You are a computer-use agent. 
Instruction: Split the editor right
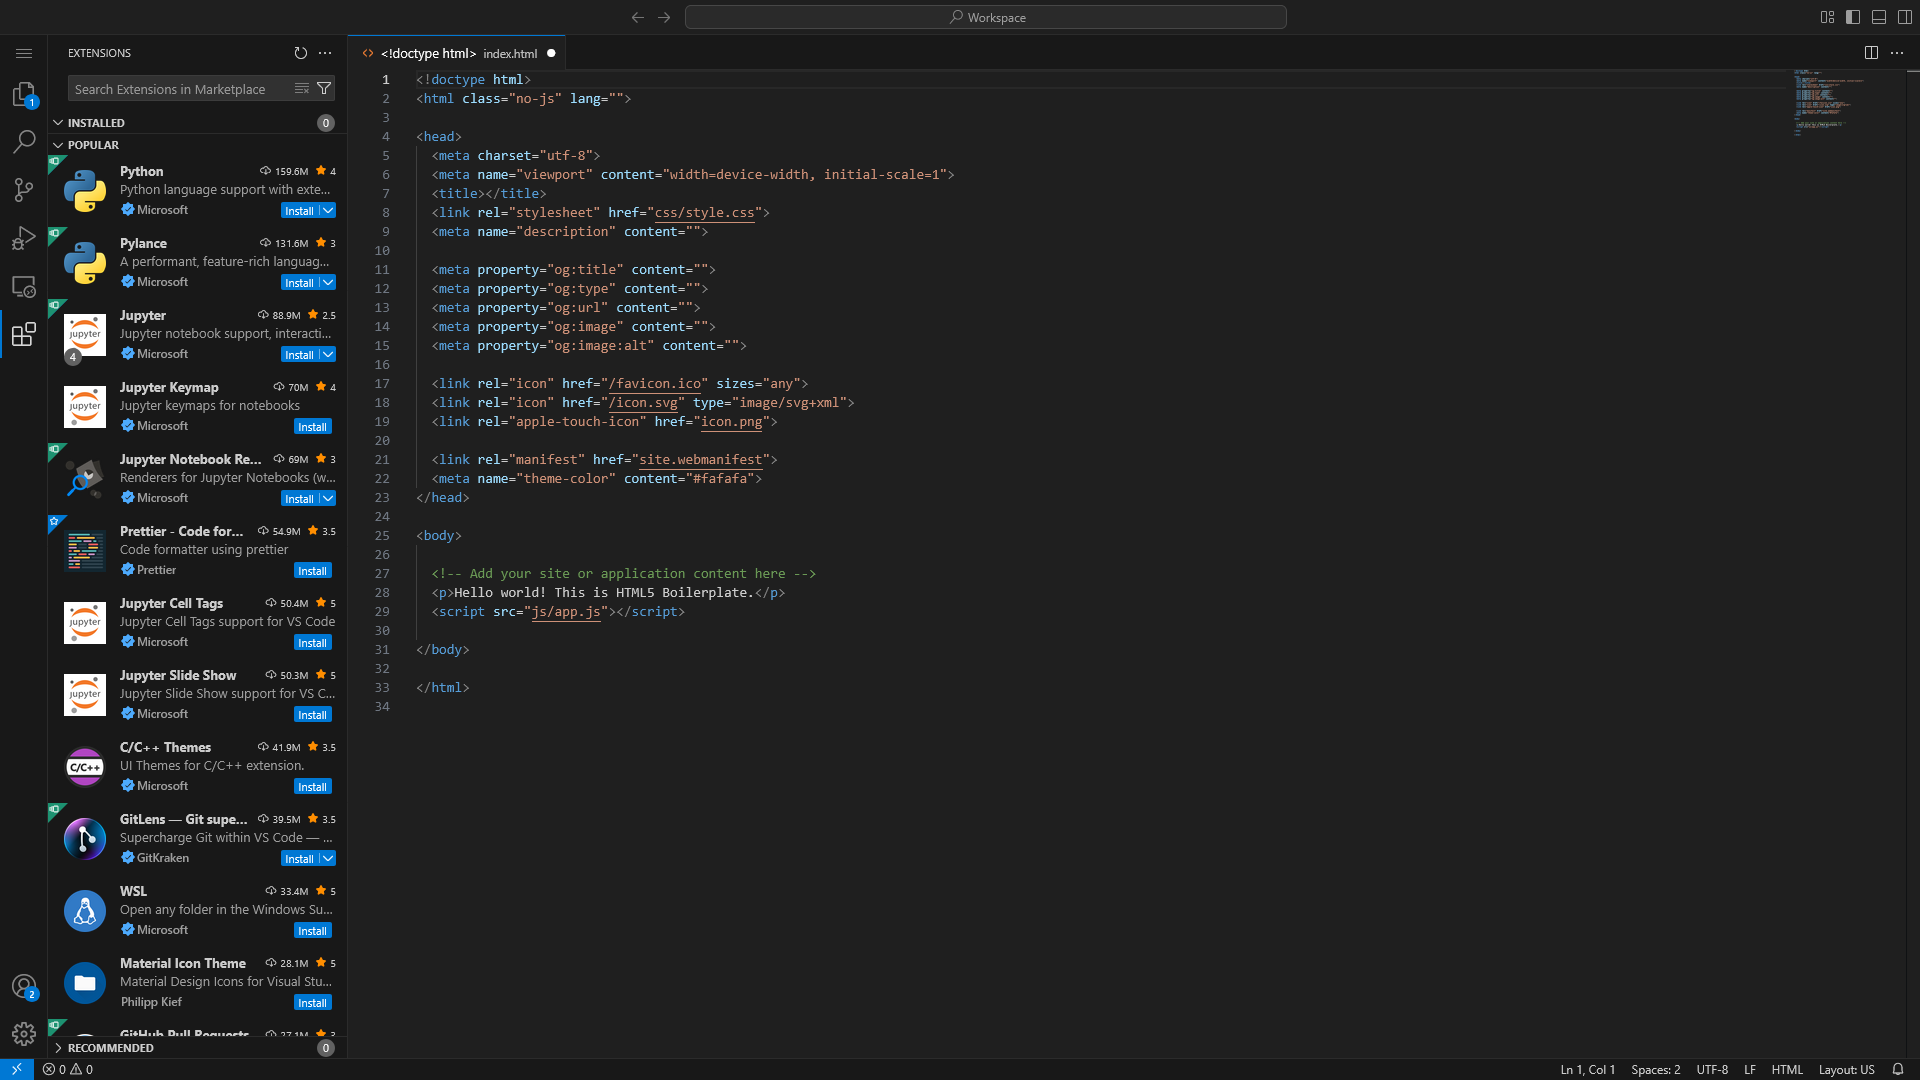1871,53
